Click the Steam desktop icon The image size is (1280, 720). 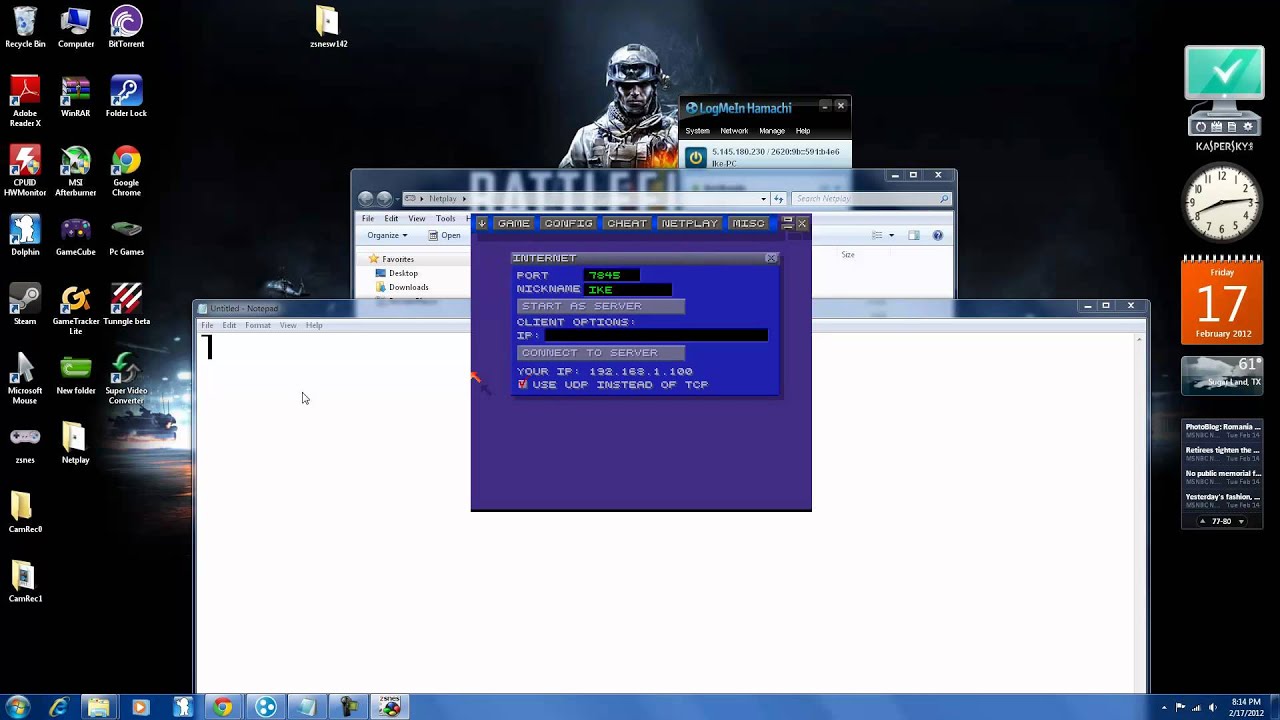pos(25,305)
